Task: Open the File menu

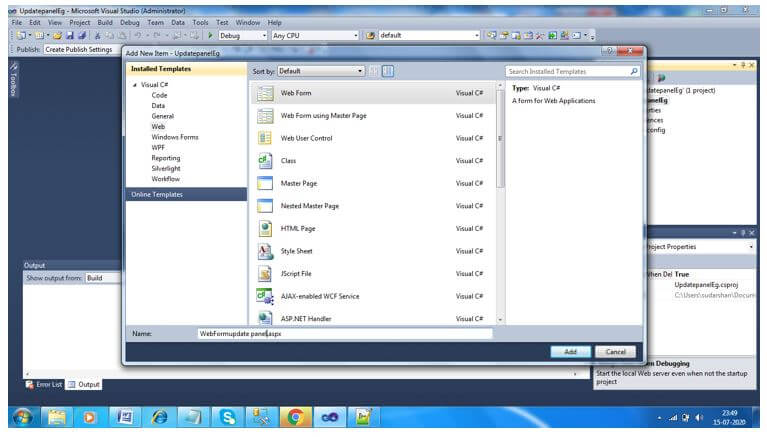Action: (17, 23)
